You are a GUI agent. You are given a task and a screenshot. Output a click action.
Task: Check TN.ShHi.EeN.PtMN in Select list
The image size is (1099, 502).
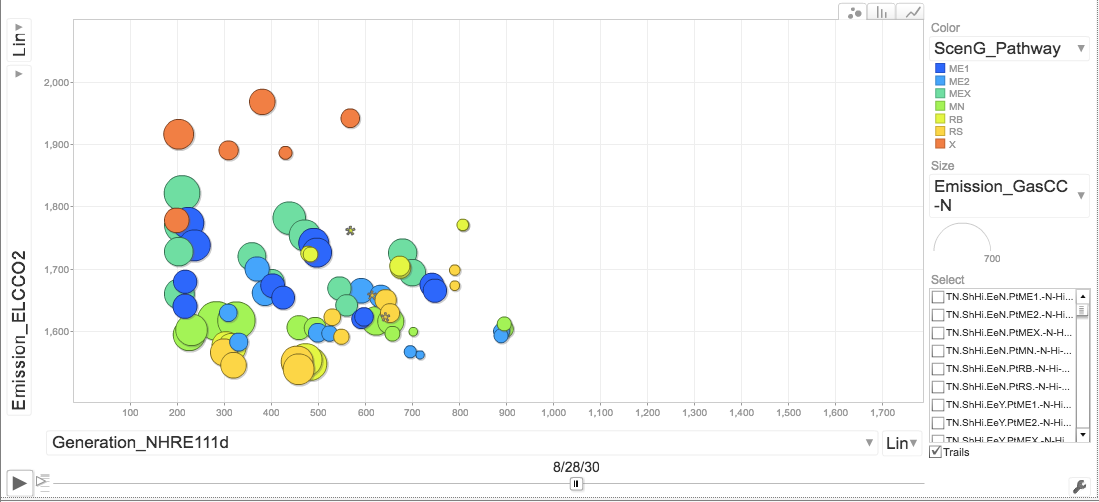[938, 351]
